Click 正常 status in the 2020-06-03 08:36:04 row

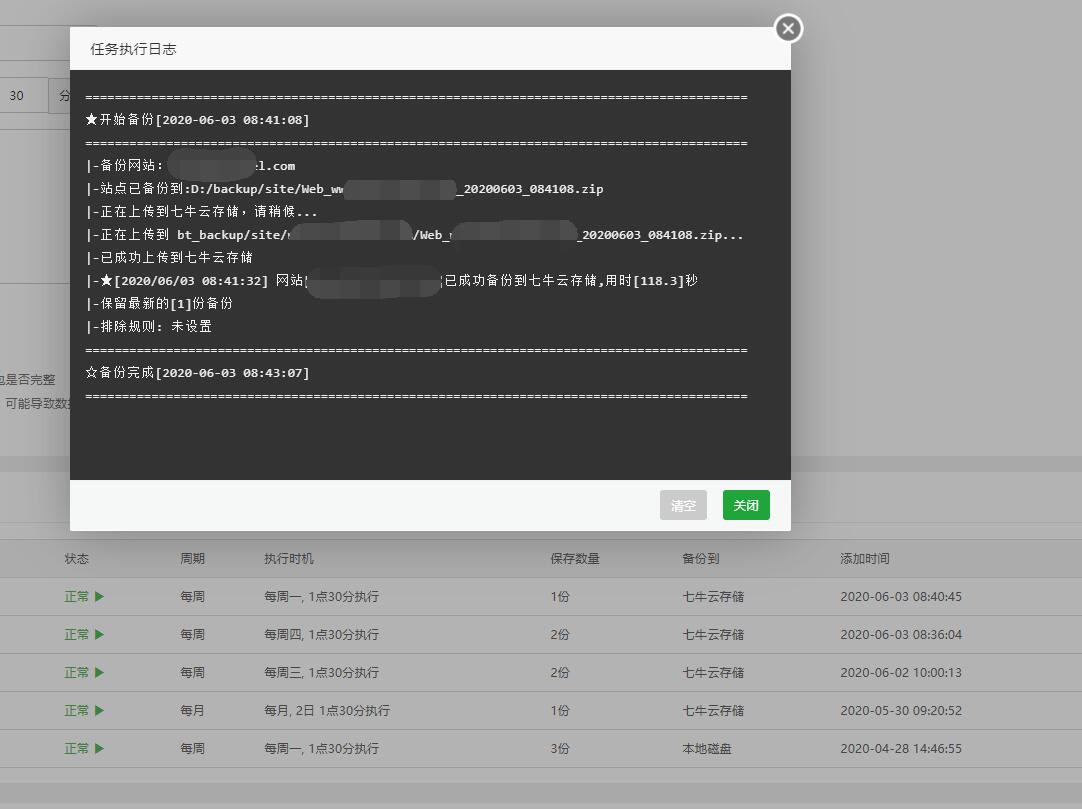(77, 634)
